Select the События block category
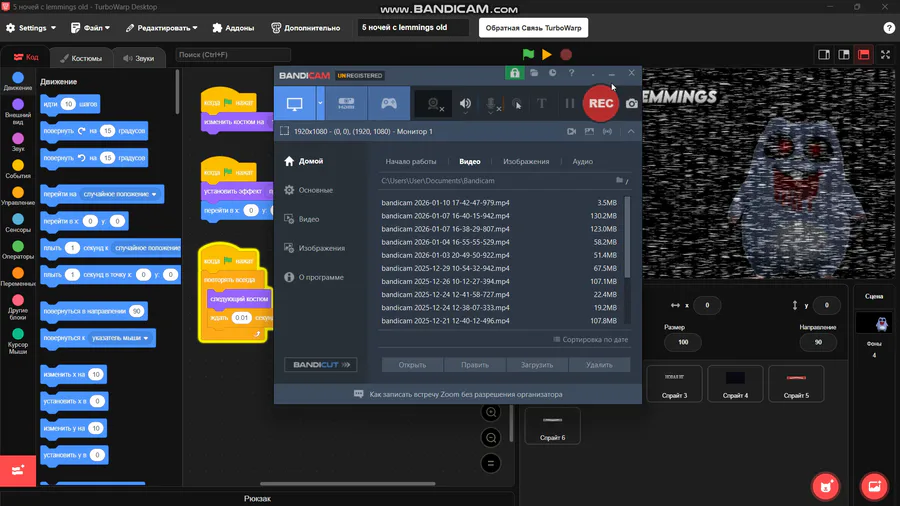900x506 pixels. pyautogui.click(x=18, y=169)
